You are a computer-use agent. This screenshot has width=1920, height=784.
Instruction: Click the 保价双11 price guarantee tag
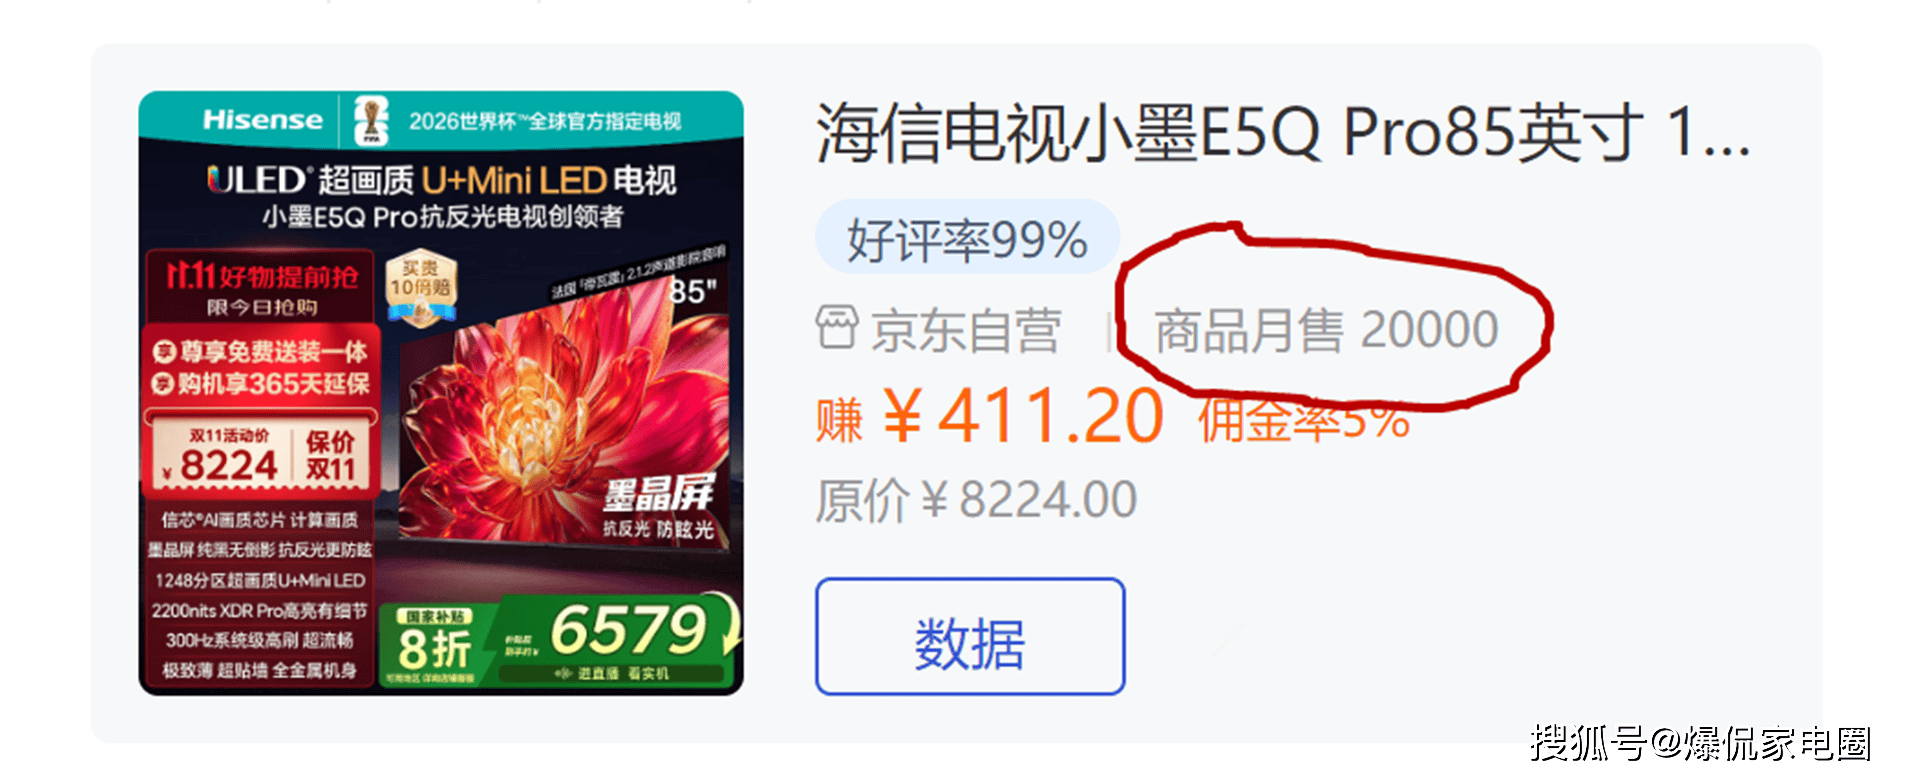tap(331, 456)
